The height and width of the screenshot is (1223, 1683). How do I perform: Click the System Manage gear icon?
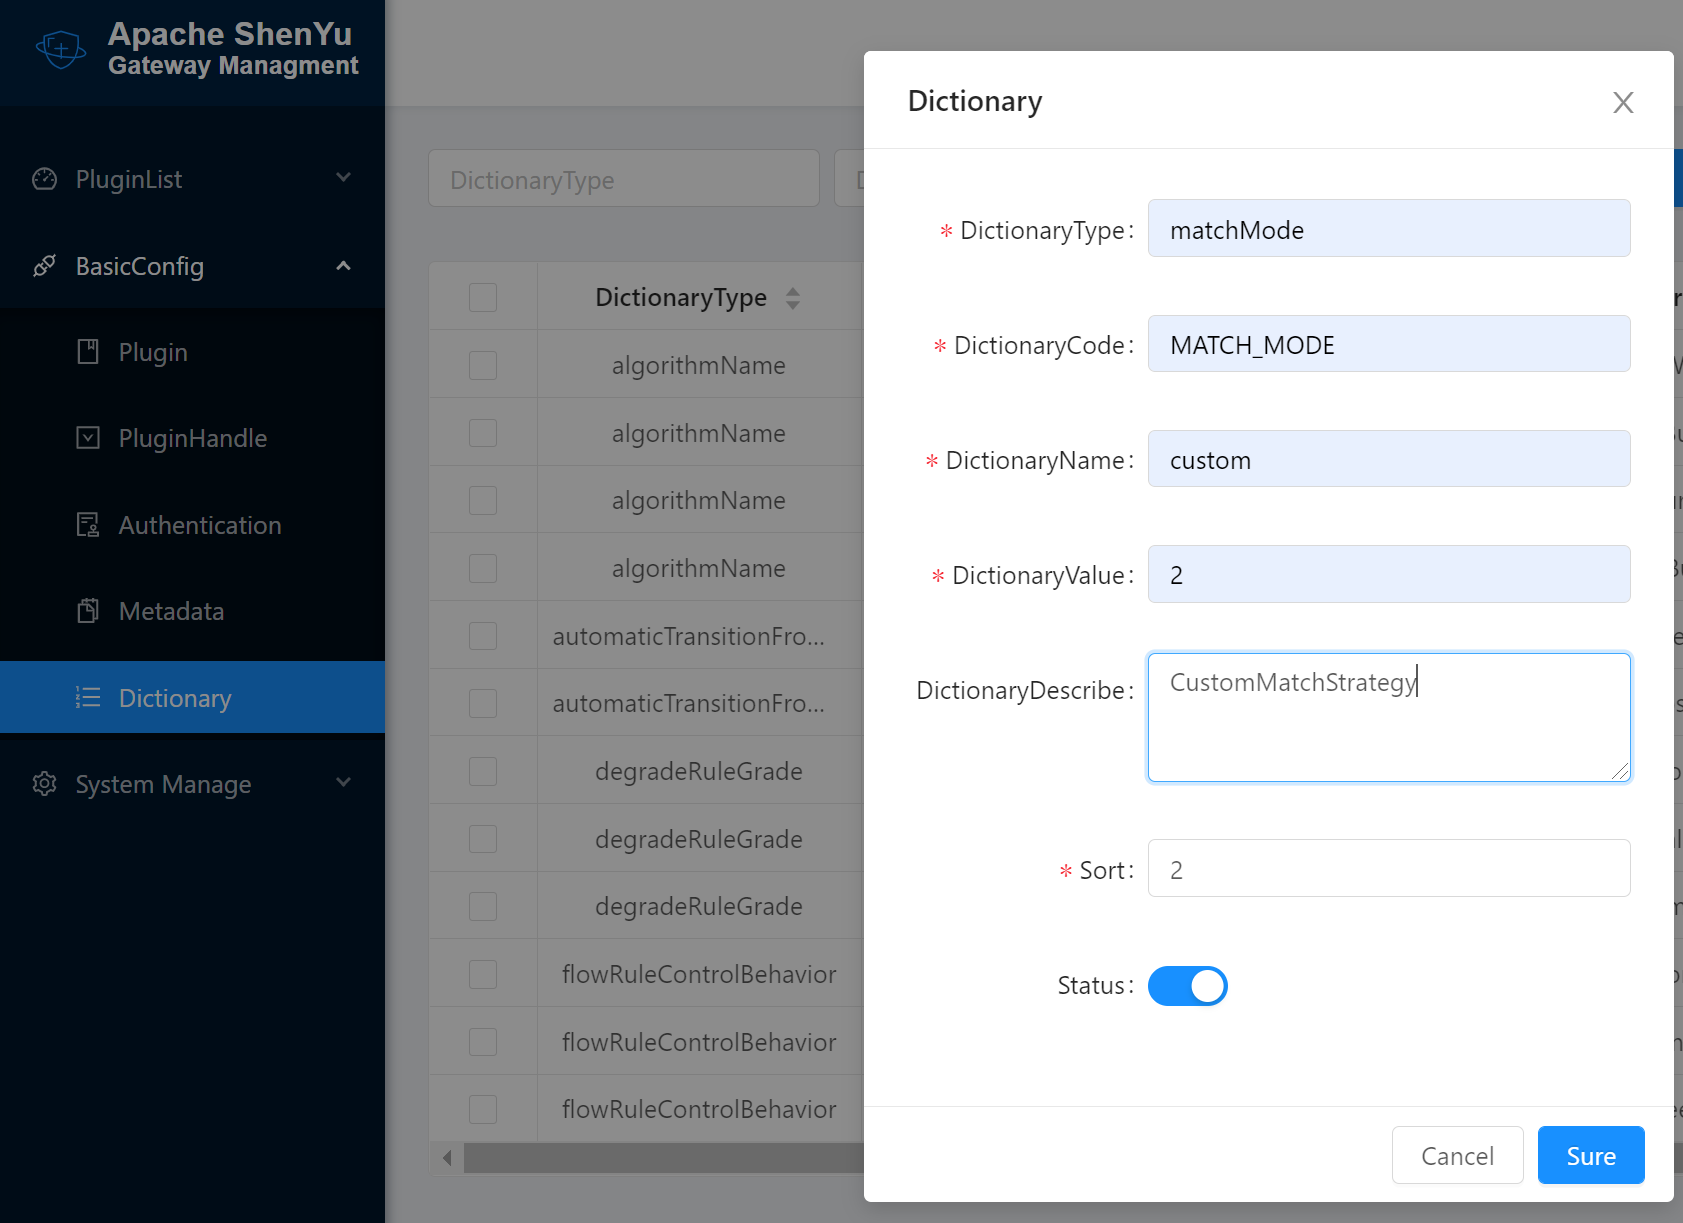[44, 784]
